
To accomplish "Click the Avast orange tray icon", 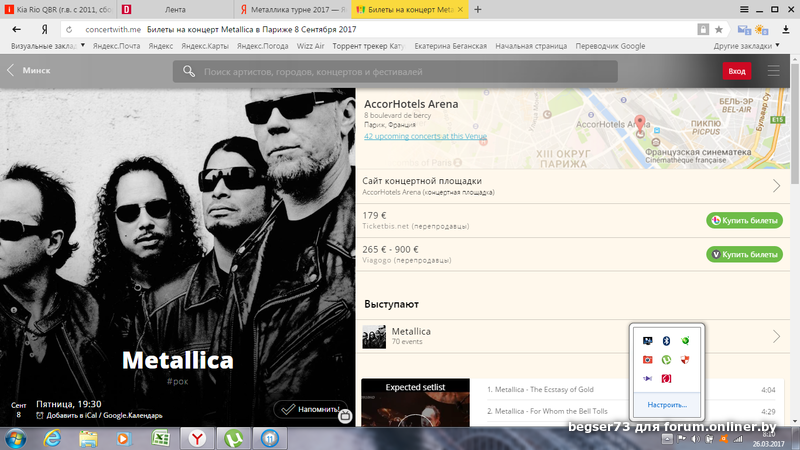I will coord(723,439).
